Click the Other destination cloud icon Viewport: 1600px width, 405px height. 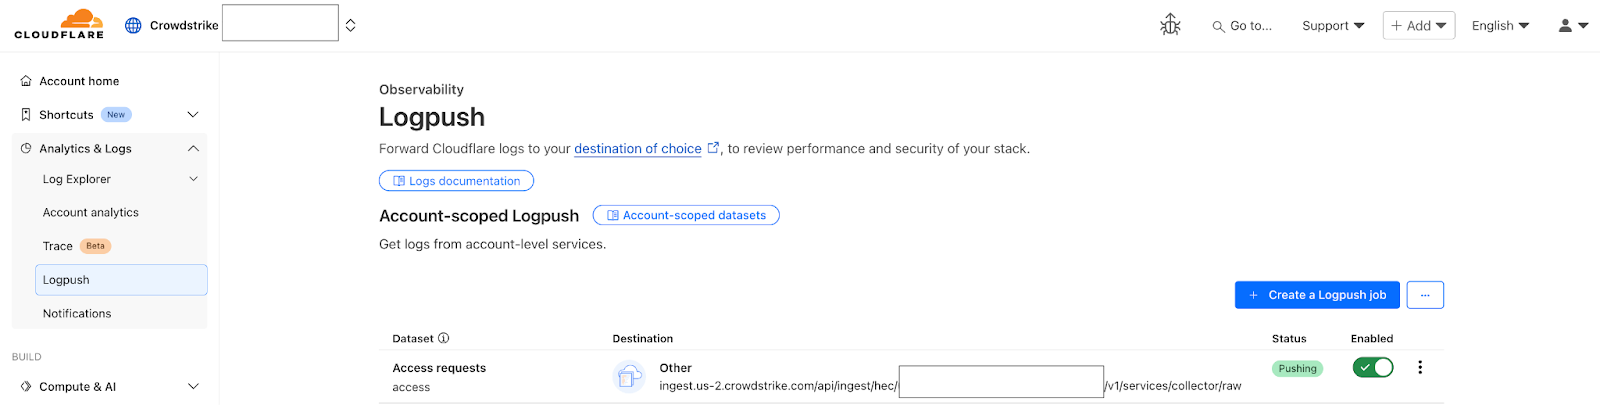click(x=629, y=377)
